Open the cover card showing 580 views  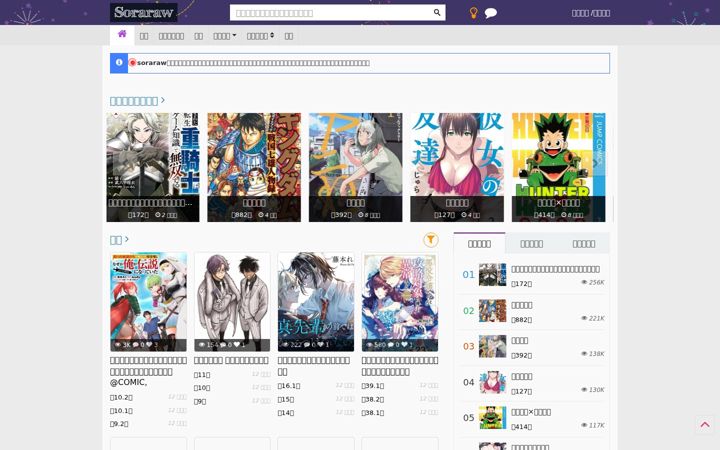point(399,302)
